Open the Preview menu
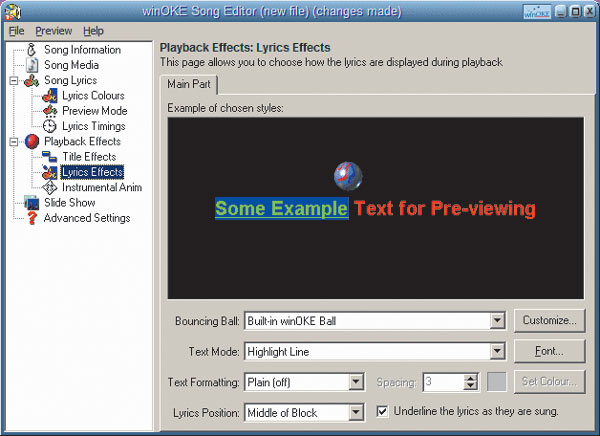Screen dimensions: 600x436 53,31
